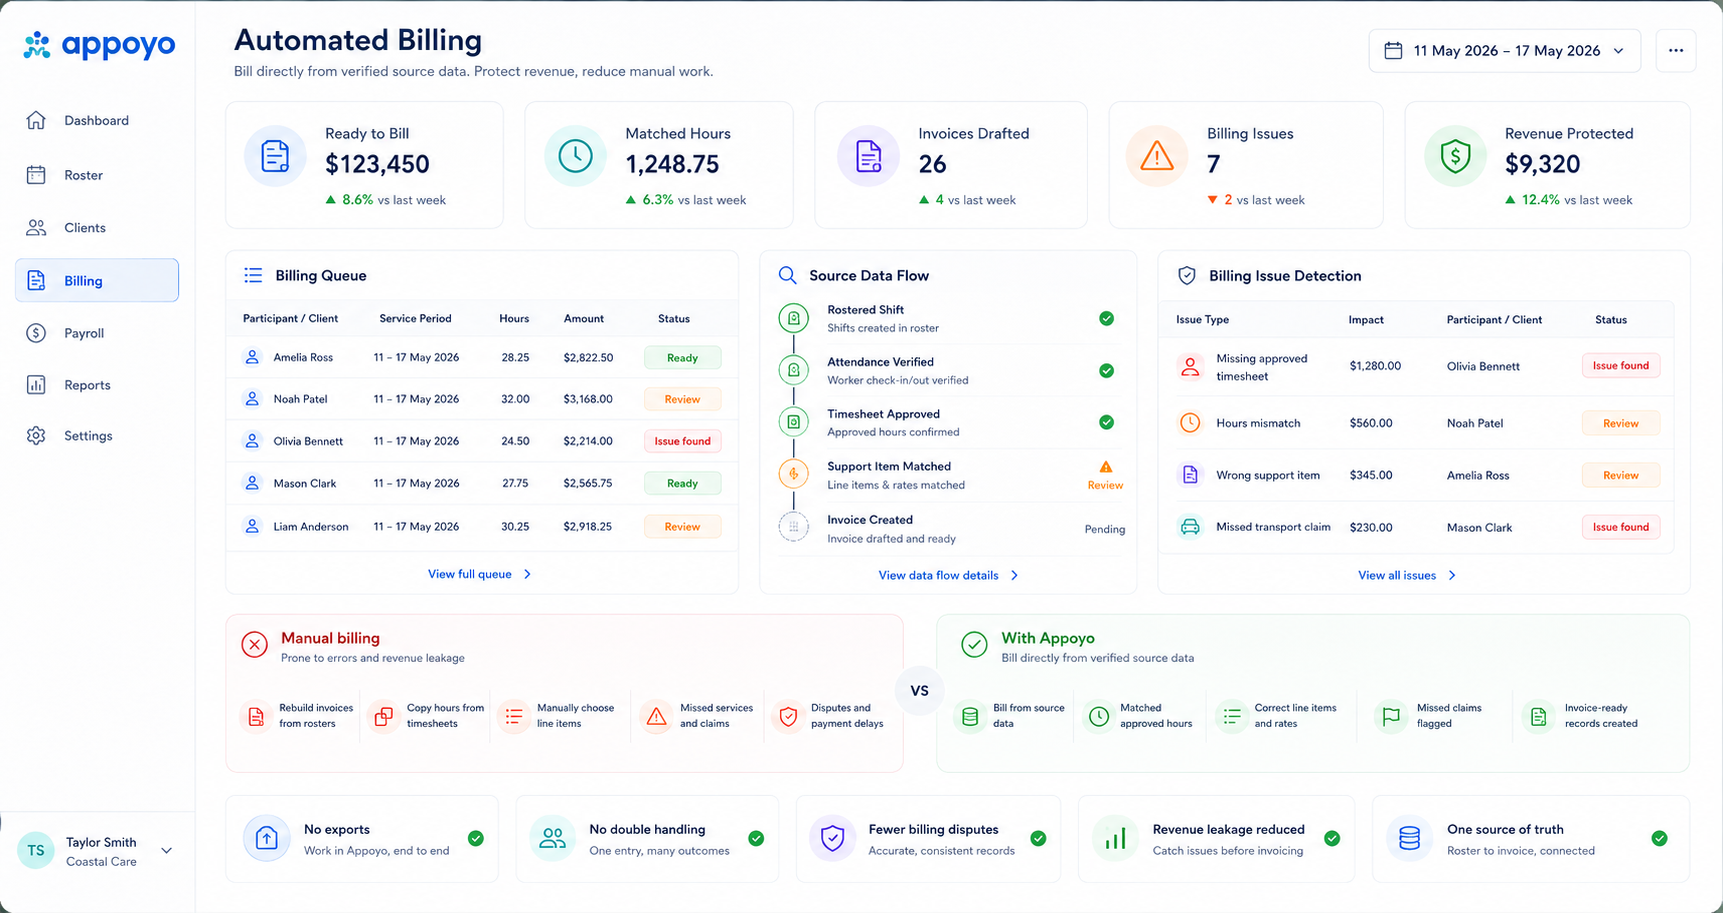The height and width of the screenshot is (913, 1723).
Task: Select Liam Anderson in the Billing Queue
Action: [311, 526]
